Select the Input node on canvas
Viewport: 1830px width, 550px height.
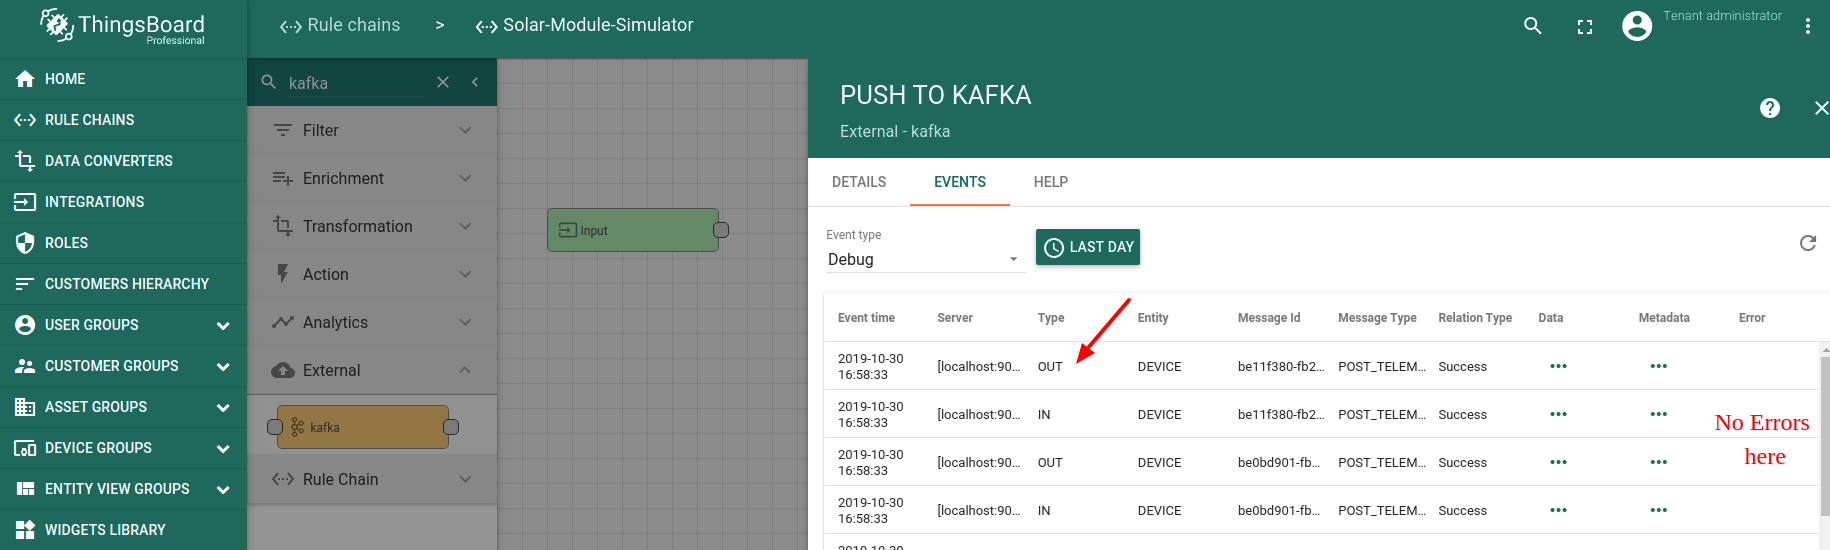click(633, 230)
